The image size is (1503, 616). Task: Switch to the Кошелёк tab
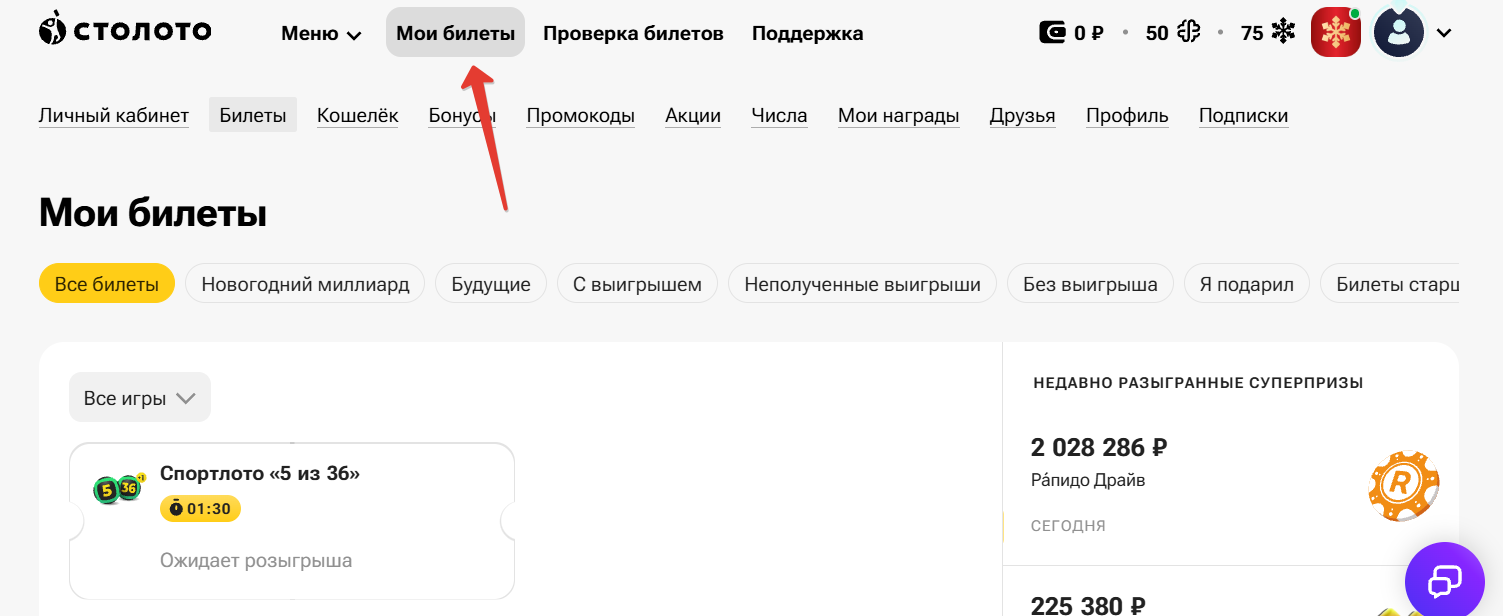click(357, 115)
